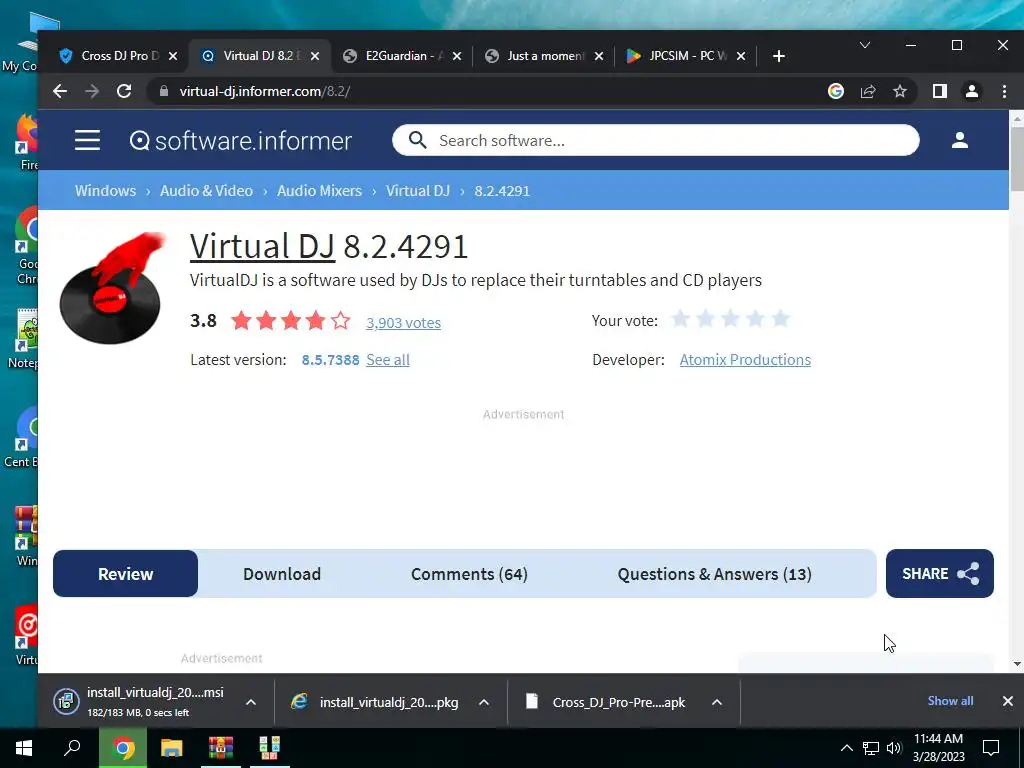Vote four stars in Your vote

tap(756, 319)
